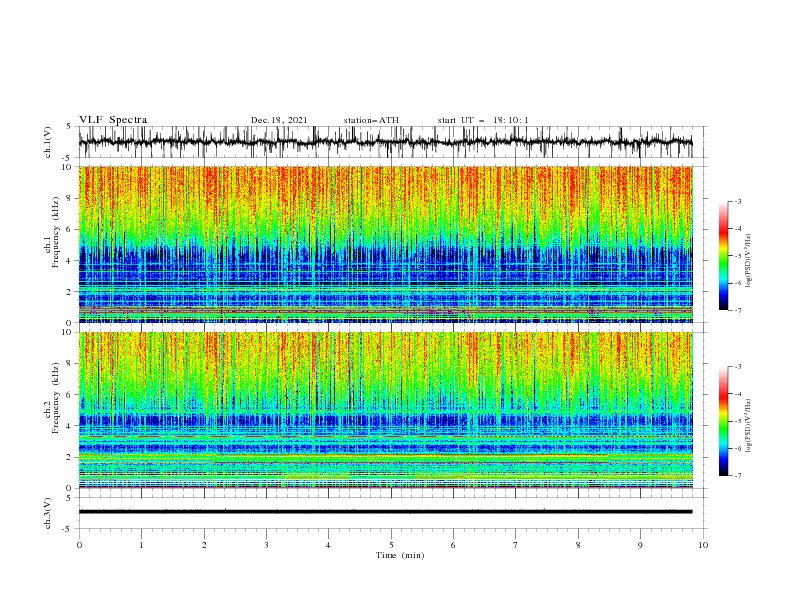The width and height of the screenshot is (792, 612).
Task: Click the "-7" tick on upper color bar
Action: [x=738, y=311]
